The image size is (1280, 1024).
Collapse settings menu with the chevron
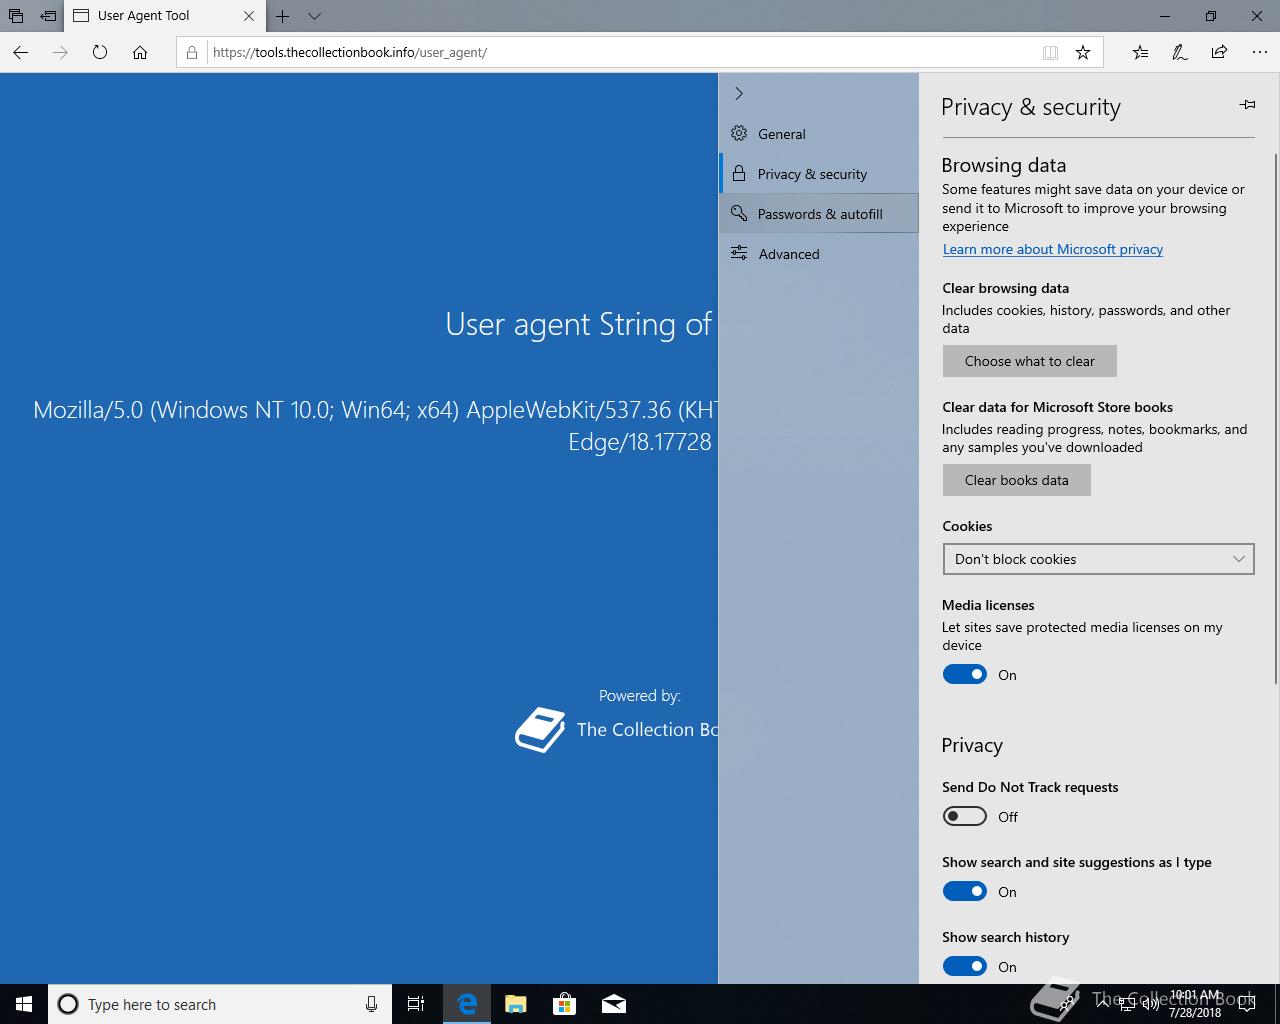[739, 93]
